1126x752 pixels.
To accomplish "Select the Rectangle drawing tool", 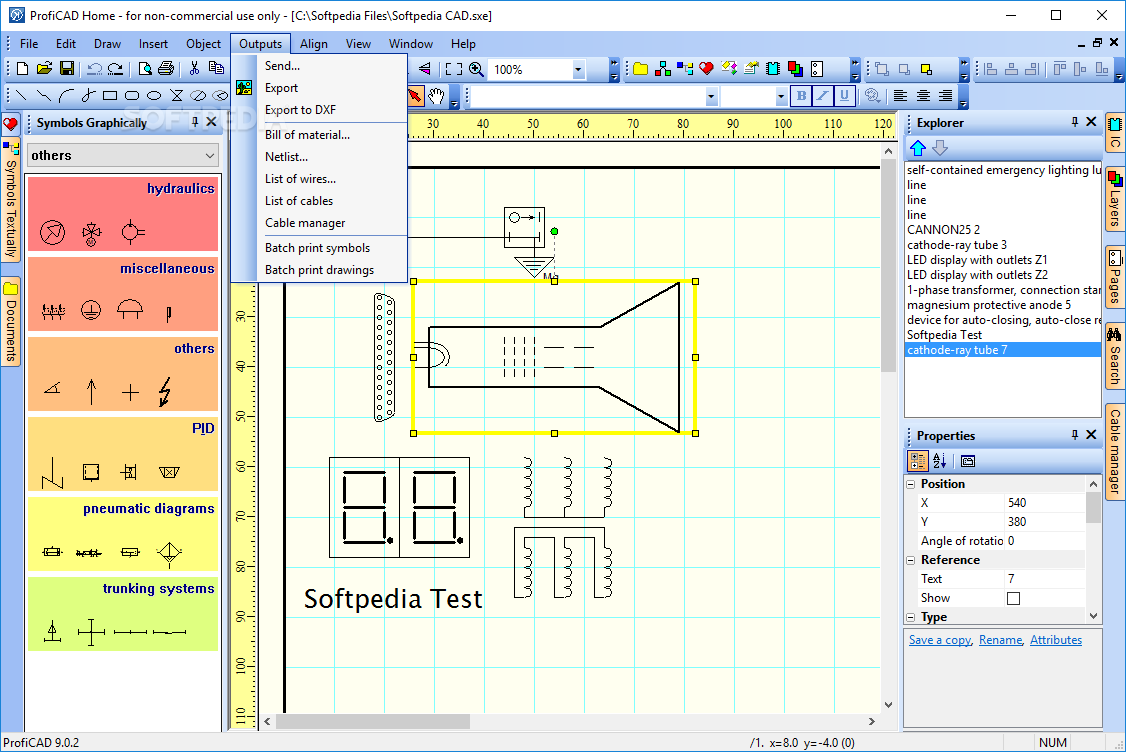I will [110, 95].
